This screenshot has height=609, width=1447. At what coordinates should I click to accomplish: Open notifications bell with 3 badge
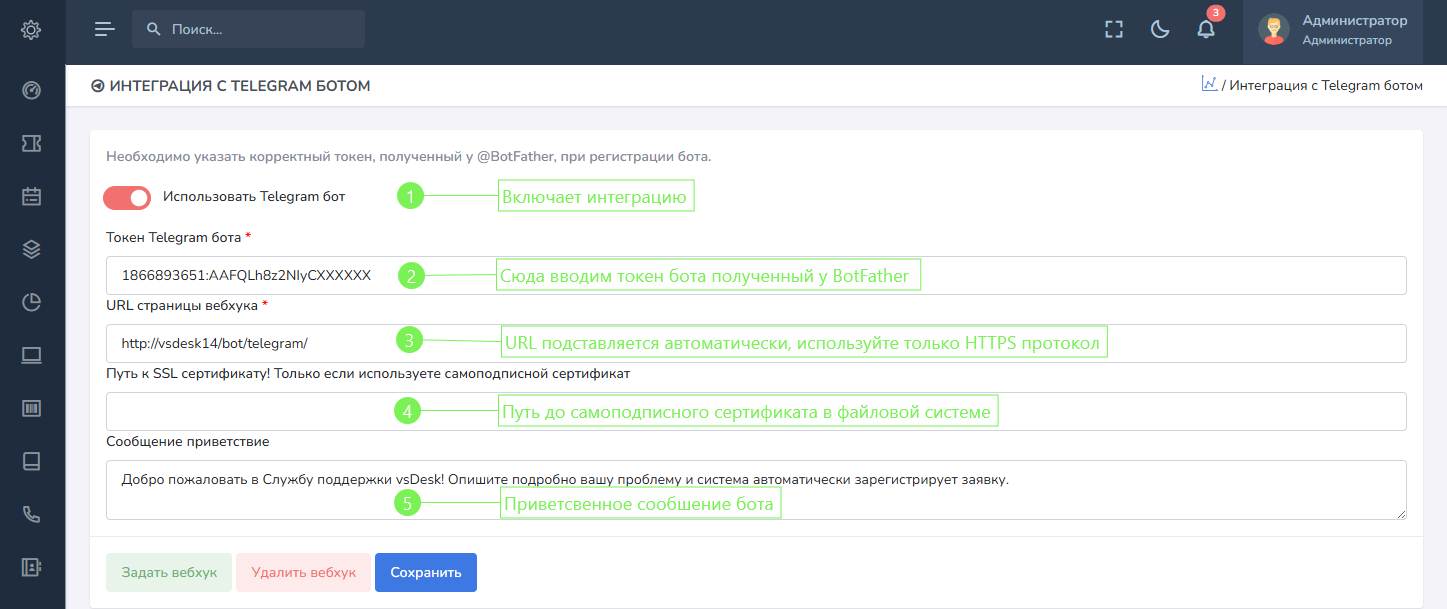1206,29
